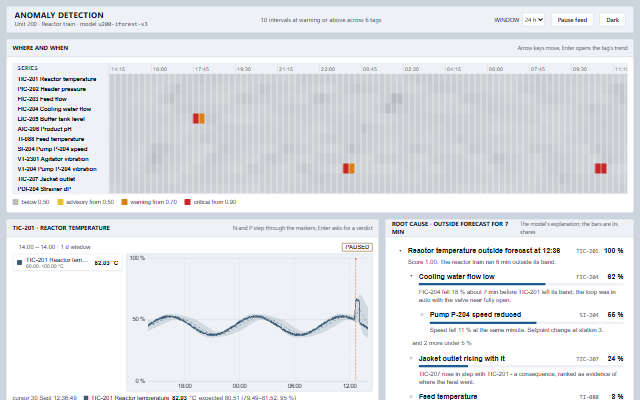Click the red 'critical from 0.90' legend swatch
640x400 pixels.
(x=187, y=202)
